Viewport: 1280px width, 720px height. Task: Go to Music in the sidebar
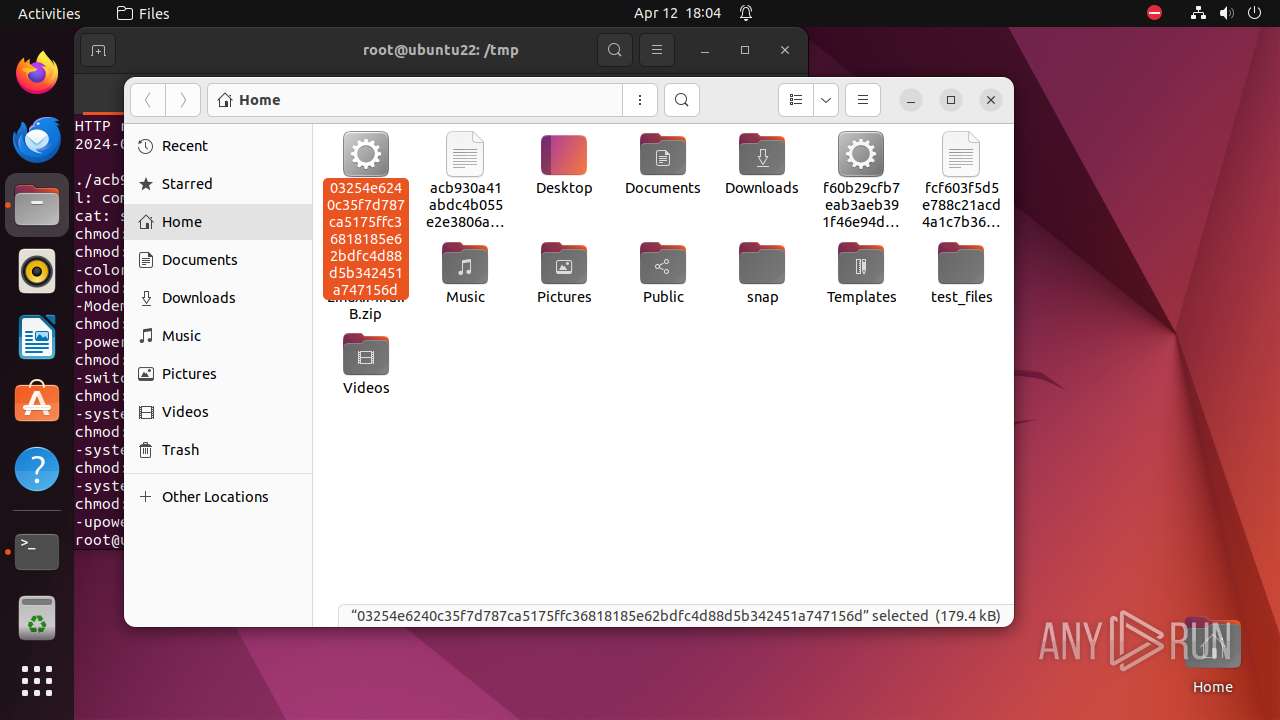(218, 336)
